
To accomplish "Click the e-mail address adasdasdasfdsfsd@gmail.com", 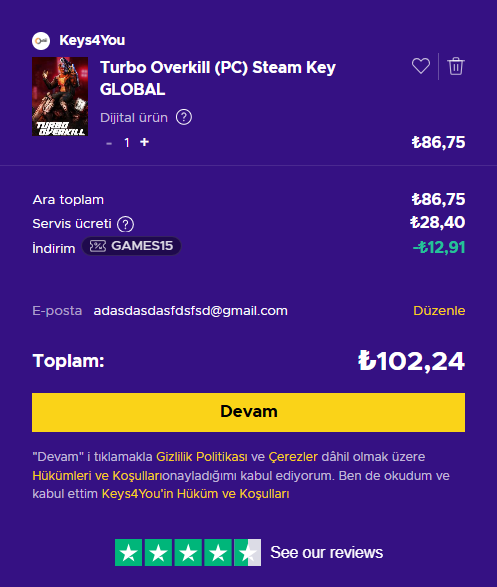I will pos(190,311).
